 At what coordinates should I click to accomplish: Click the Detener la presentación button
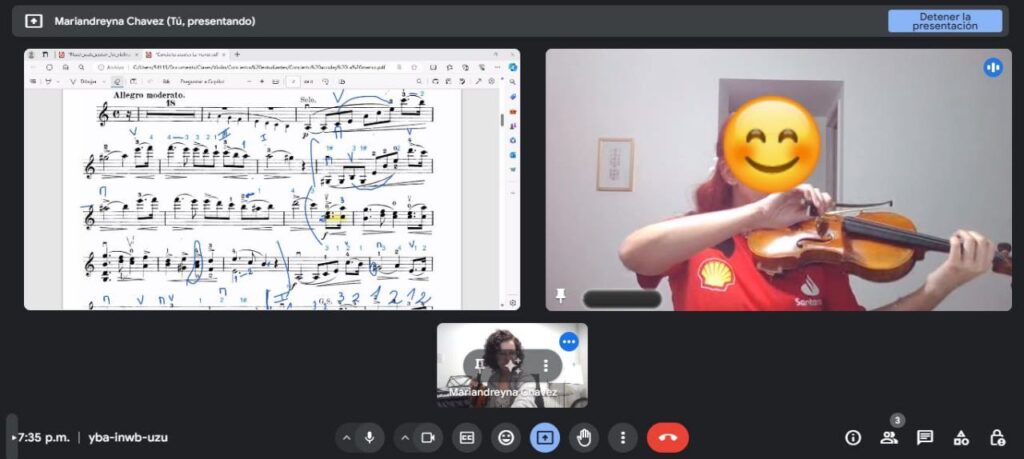[x=944, y=21]
